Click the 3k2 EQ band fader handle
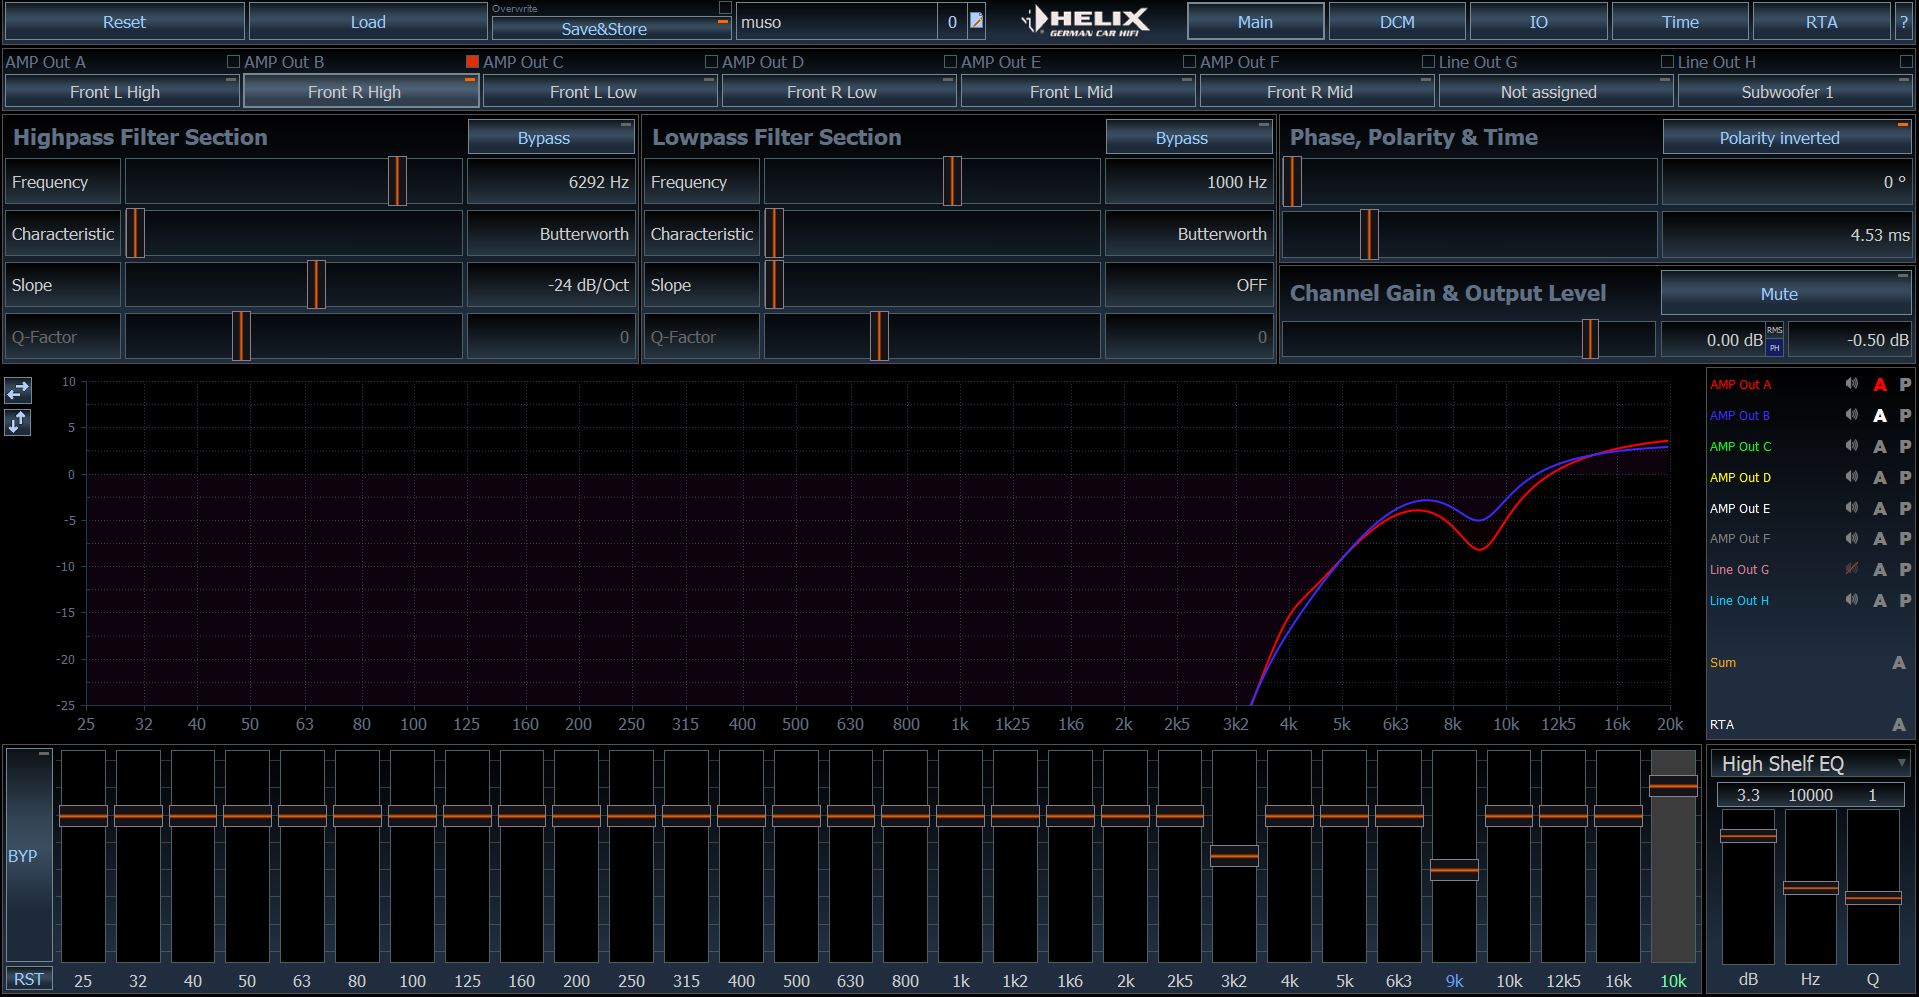The height and width of the screenshot is (997, 1919). pyautogui.click(x=1234, y=856)
